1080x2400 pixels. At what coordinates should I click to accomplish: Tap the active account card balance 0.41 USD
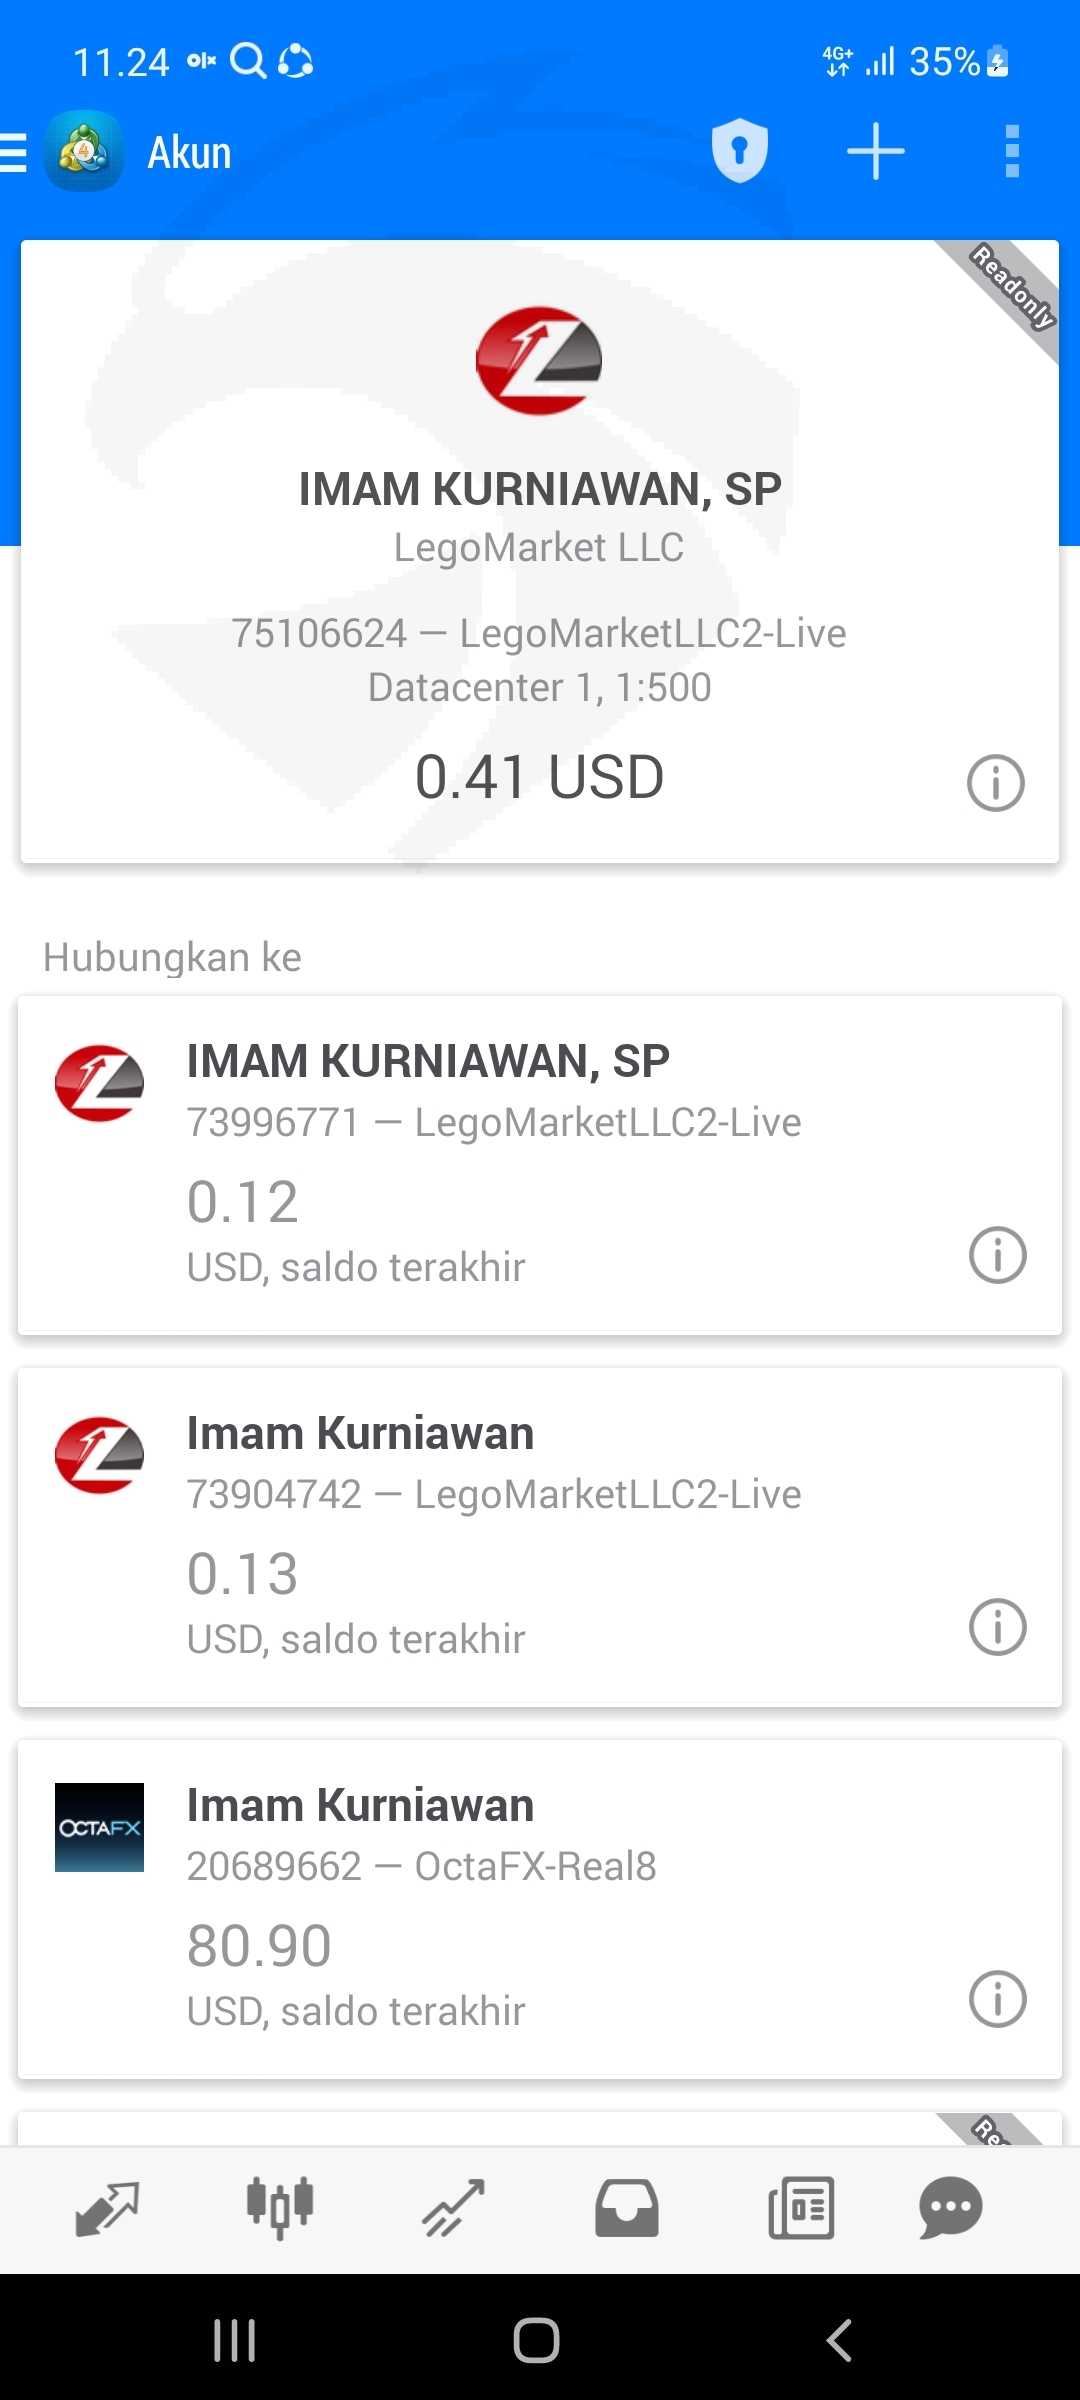click(x=539, y=777)
